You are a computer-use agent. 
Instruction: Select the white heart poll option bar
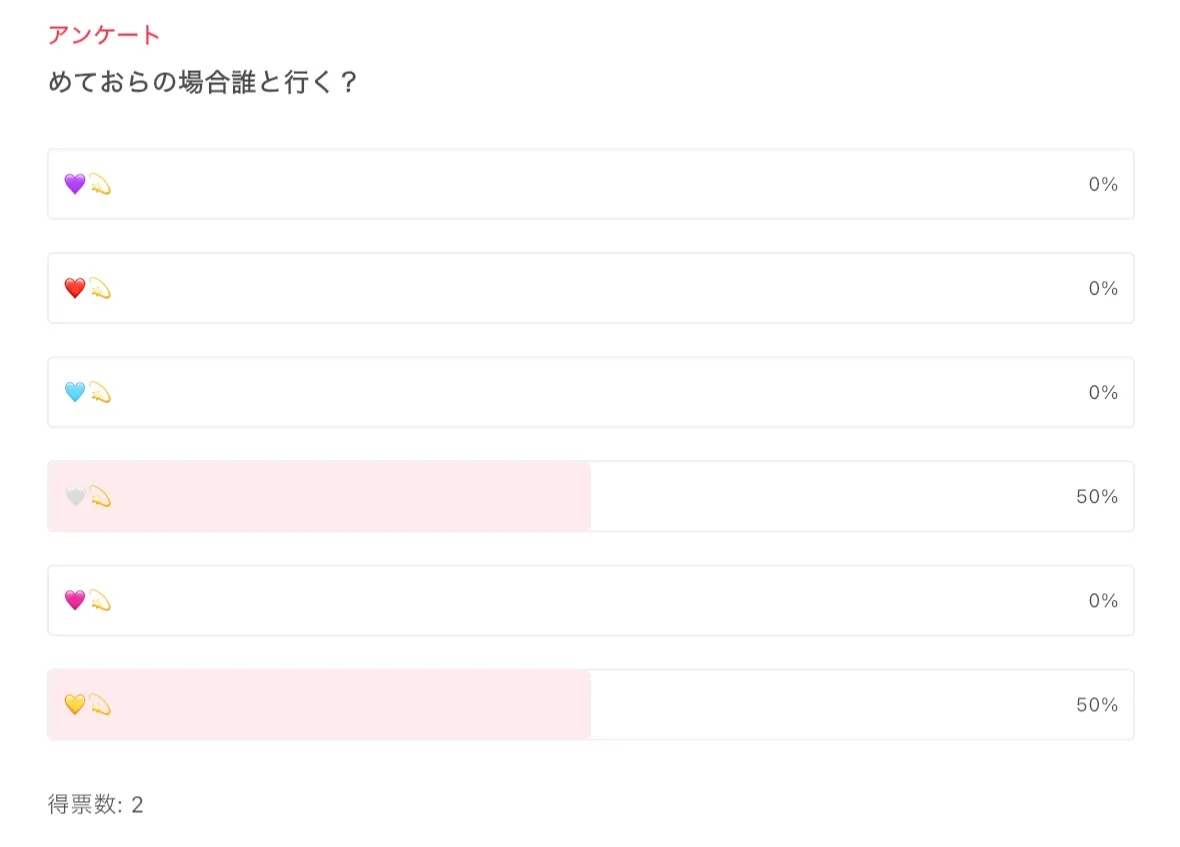[x=590, y=496]
